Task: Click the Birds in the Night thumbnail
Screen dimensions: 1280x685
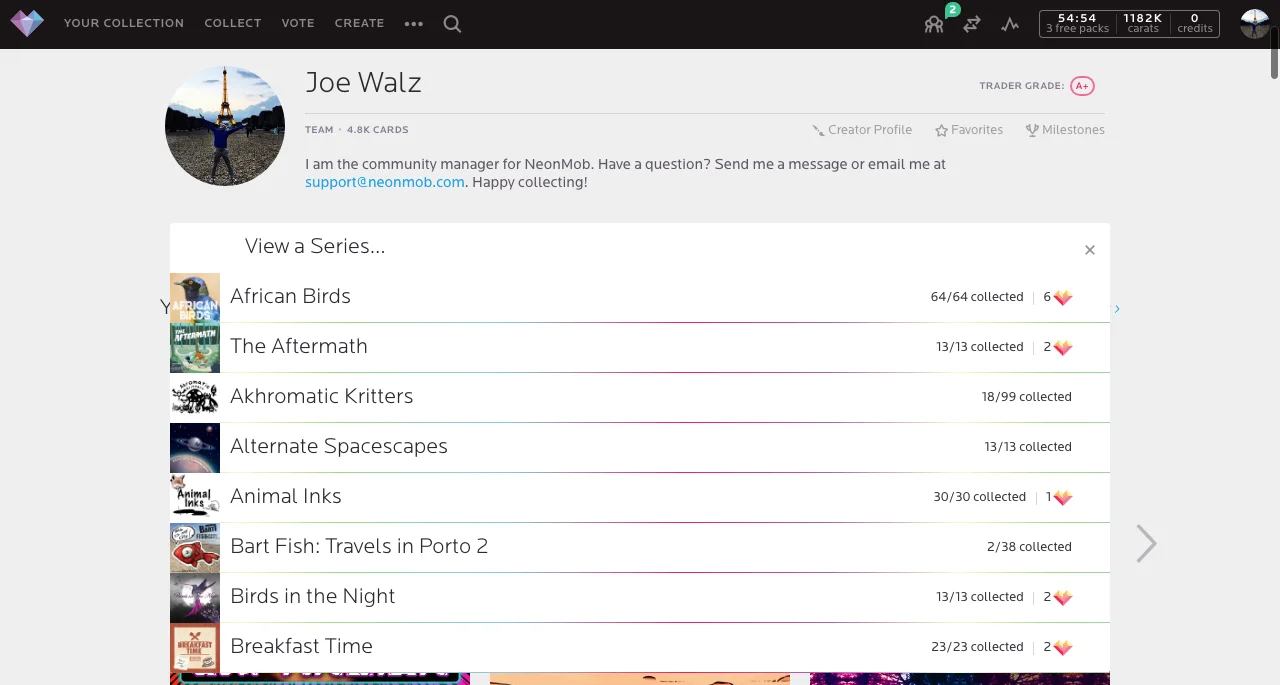Action: point(195,597)
